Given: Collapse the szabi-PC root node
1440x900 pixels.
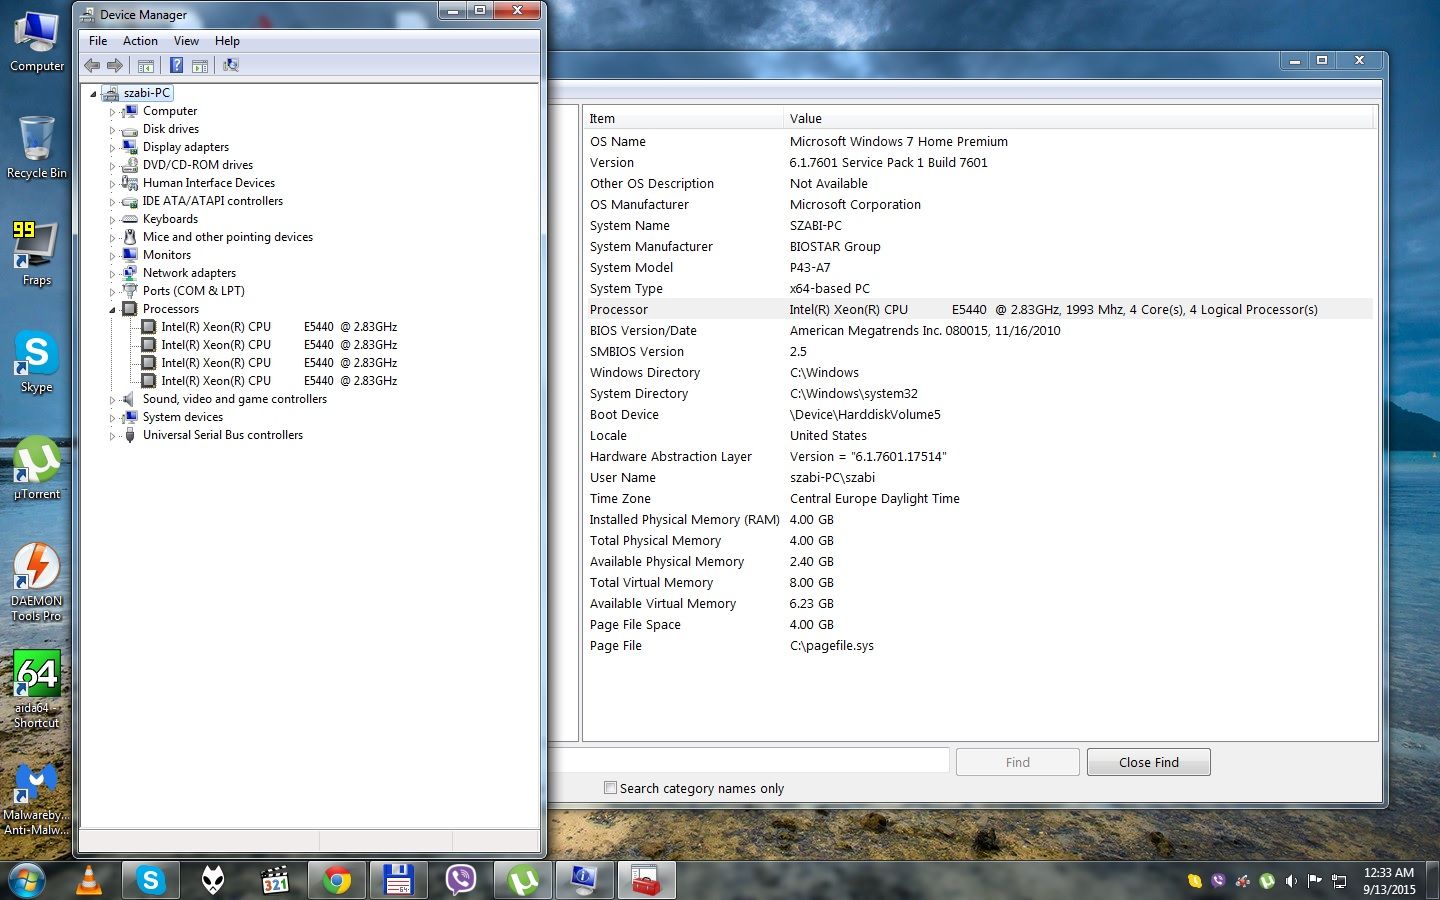Looking at the screenshot, I should point(94,94).
